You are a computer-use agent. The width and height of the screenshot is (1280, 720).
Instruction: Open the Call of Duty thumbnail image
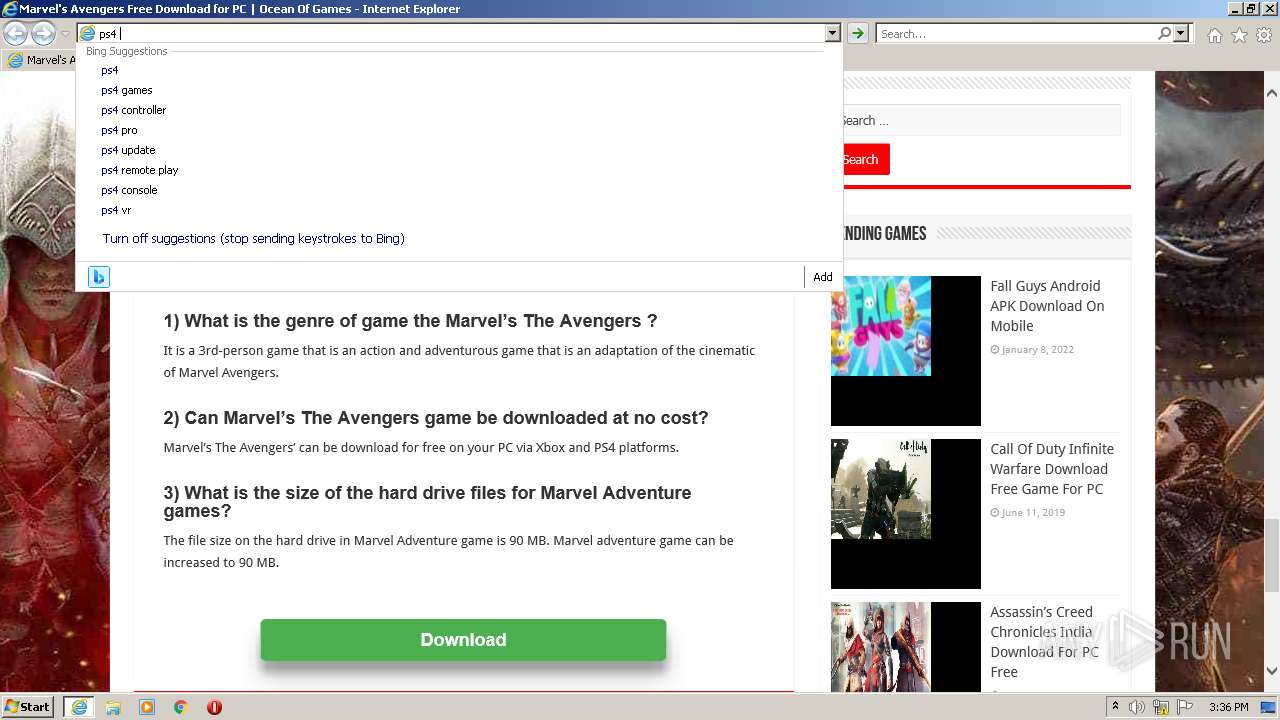[x=906, y=514]
